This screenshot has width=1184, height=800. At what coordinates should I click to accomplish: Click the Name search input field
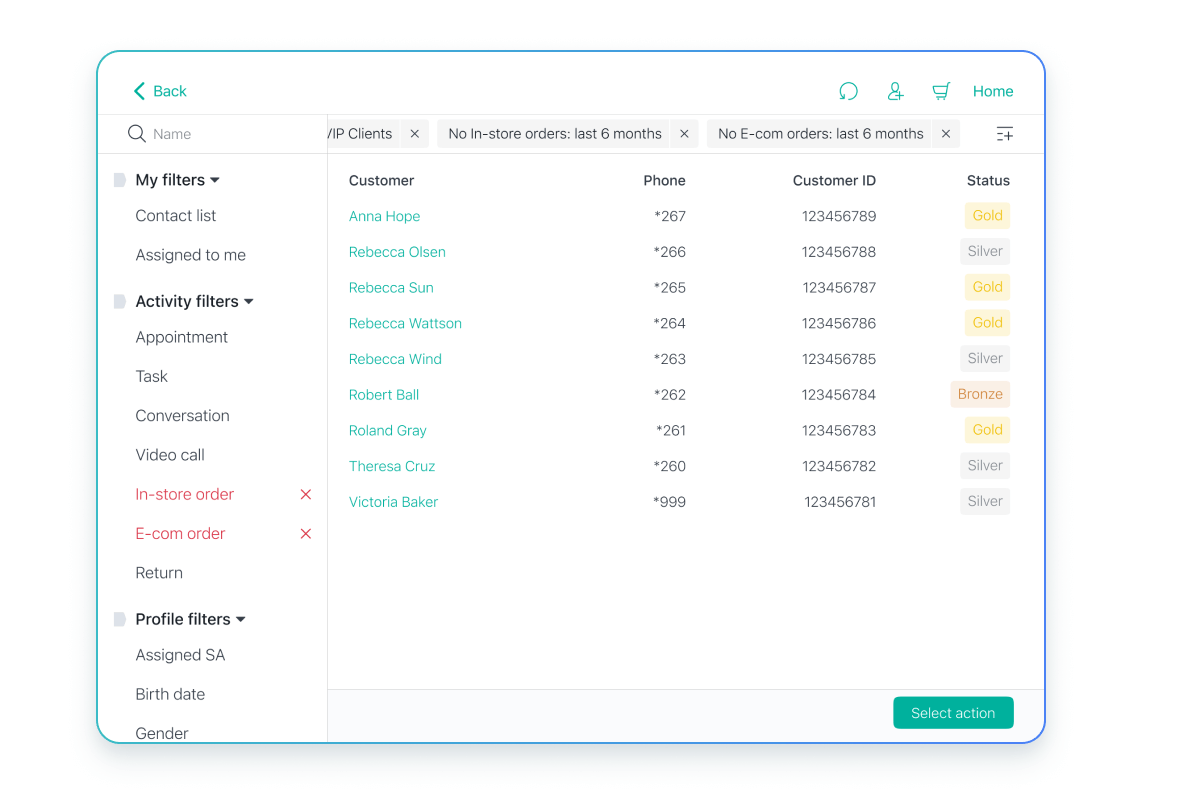click(230, 134)
